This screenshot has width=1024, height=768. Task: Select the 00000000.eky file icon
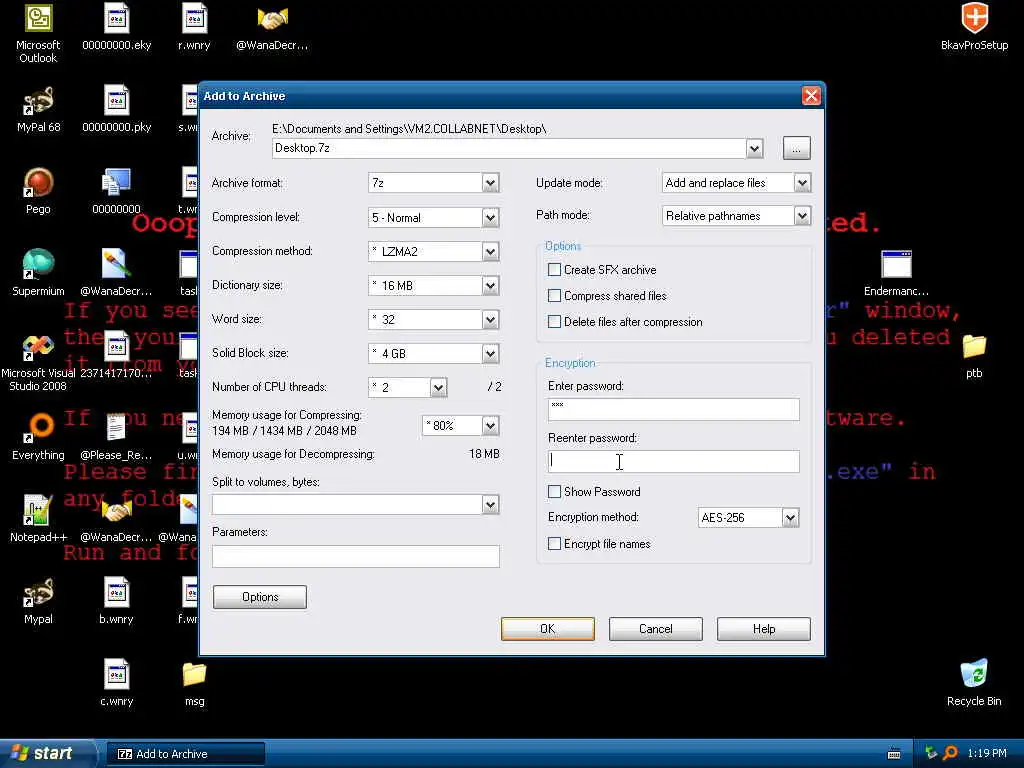pyautogui.click(x=116, y=18)
